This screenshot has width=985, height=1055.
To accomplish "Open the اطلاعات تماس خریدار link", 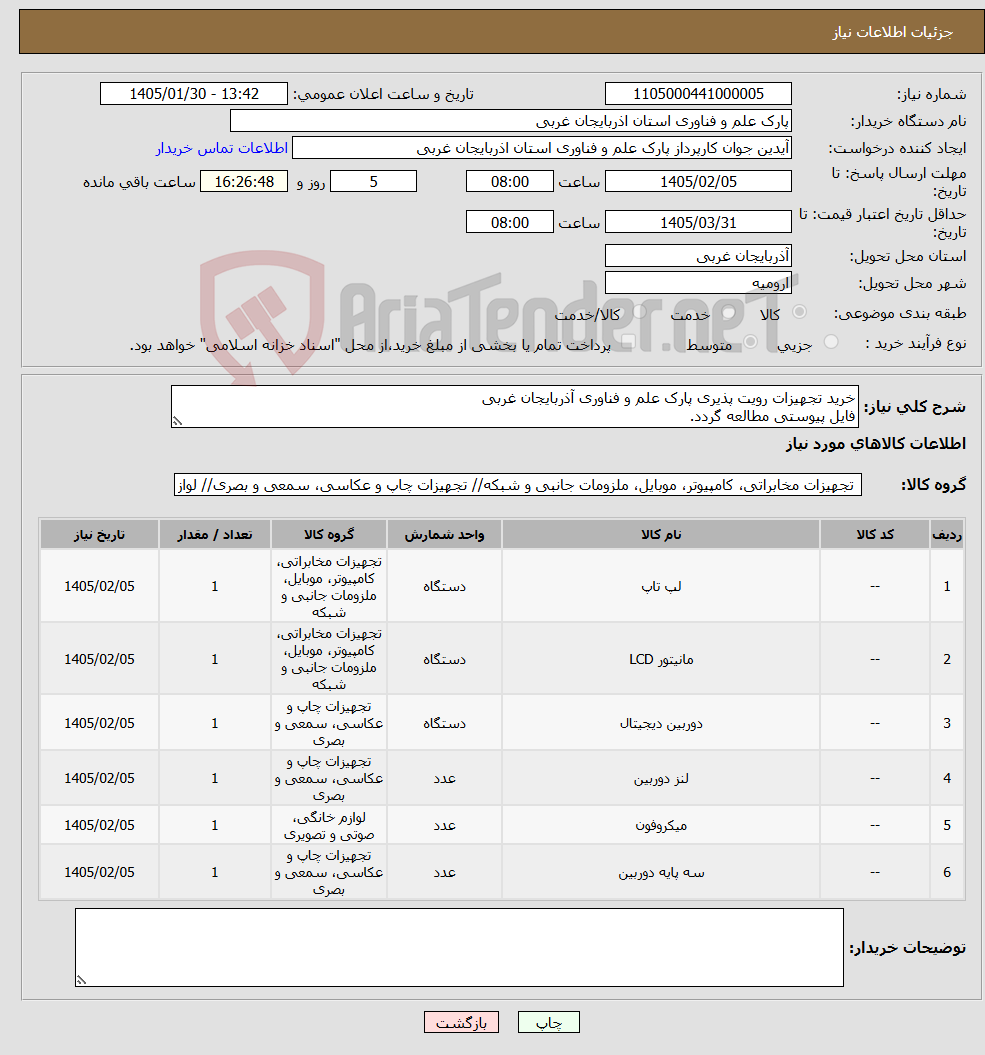I will (222, 148).
